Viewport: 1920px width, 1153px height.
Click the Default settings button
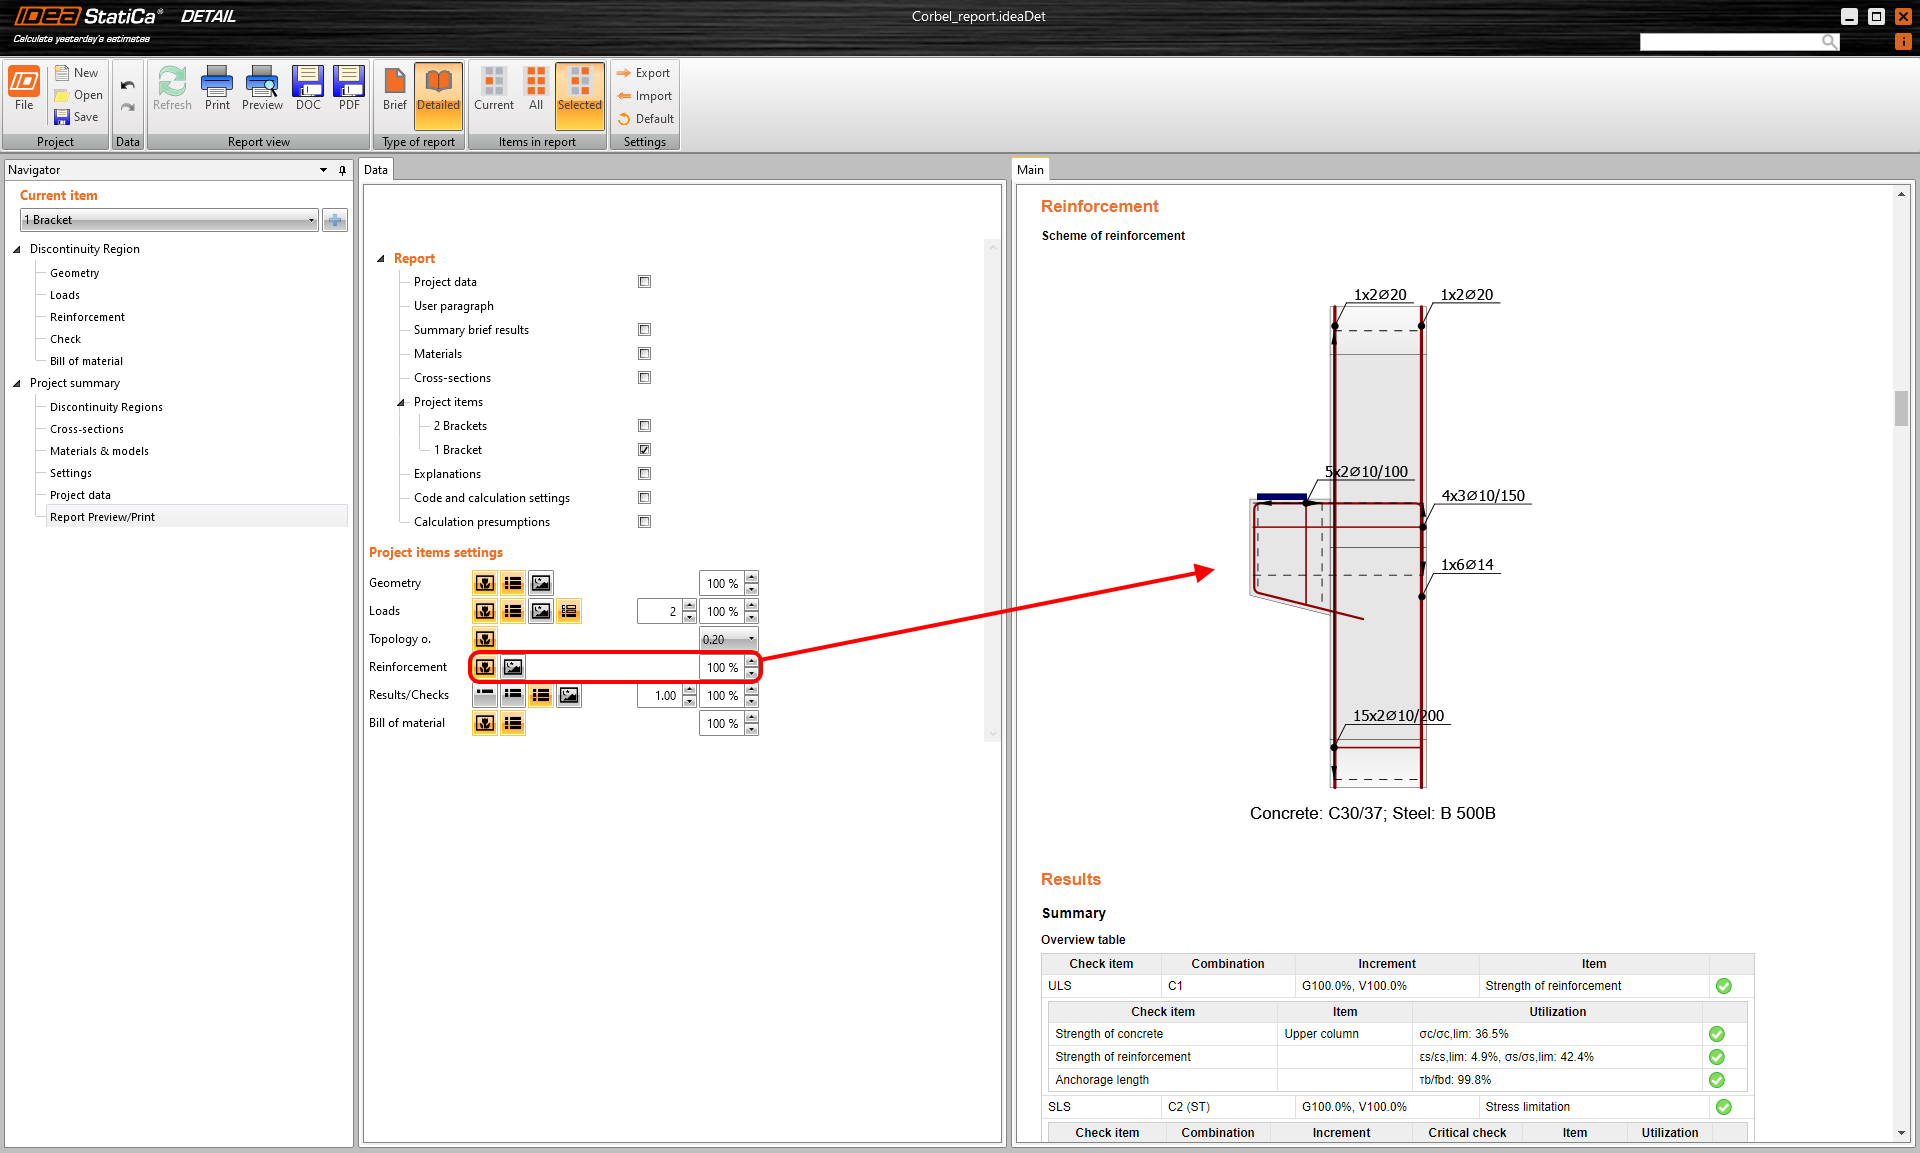click(645, 119)
